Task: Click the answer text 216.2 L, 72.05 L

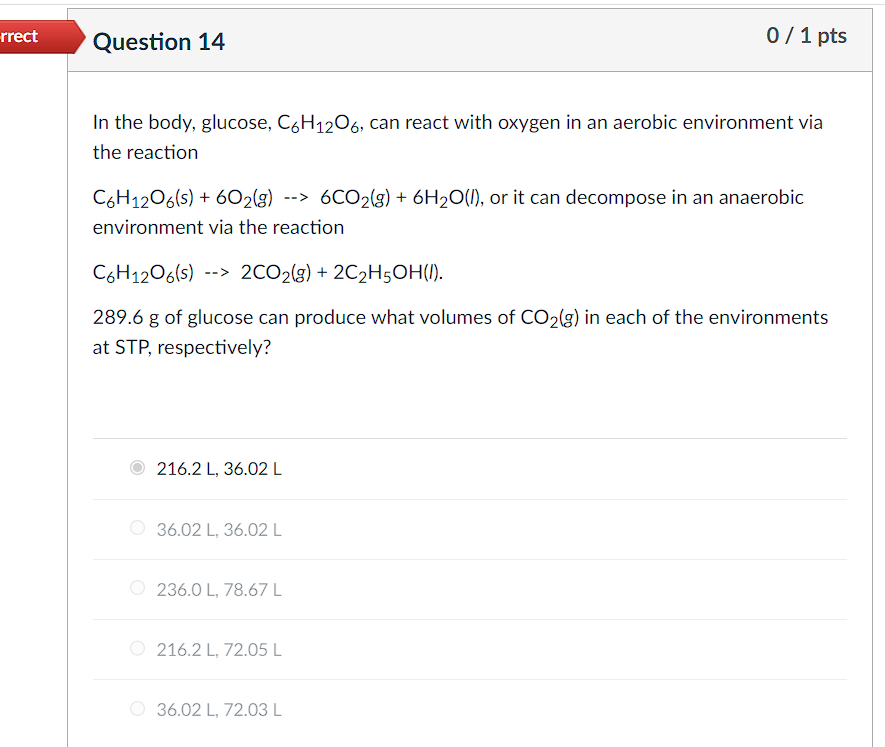Action: click(x=218, y=649)
